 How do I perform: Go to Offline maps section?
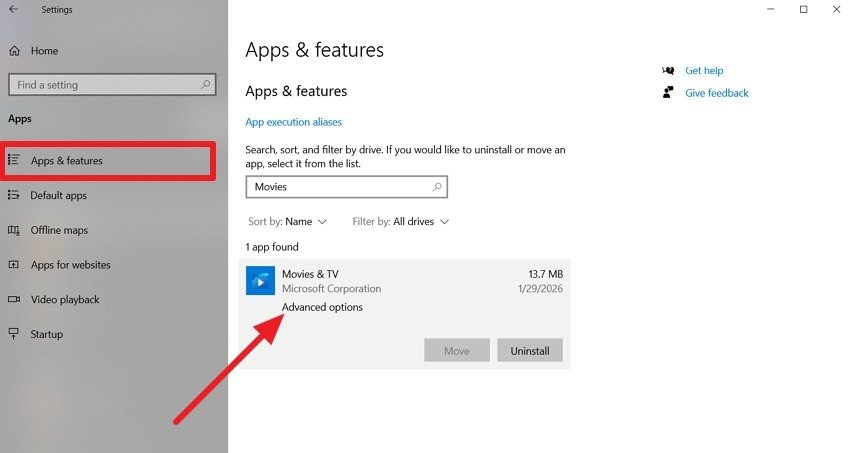[x=59, y=230]
